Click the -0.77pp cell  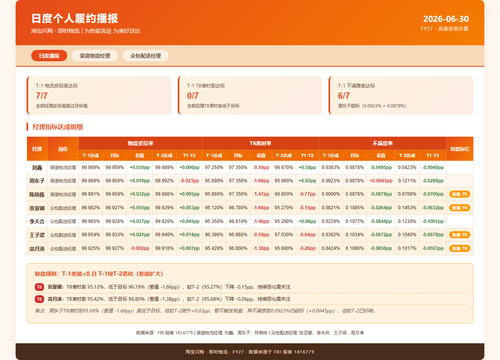point(307,194)
